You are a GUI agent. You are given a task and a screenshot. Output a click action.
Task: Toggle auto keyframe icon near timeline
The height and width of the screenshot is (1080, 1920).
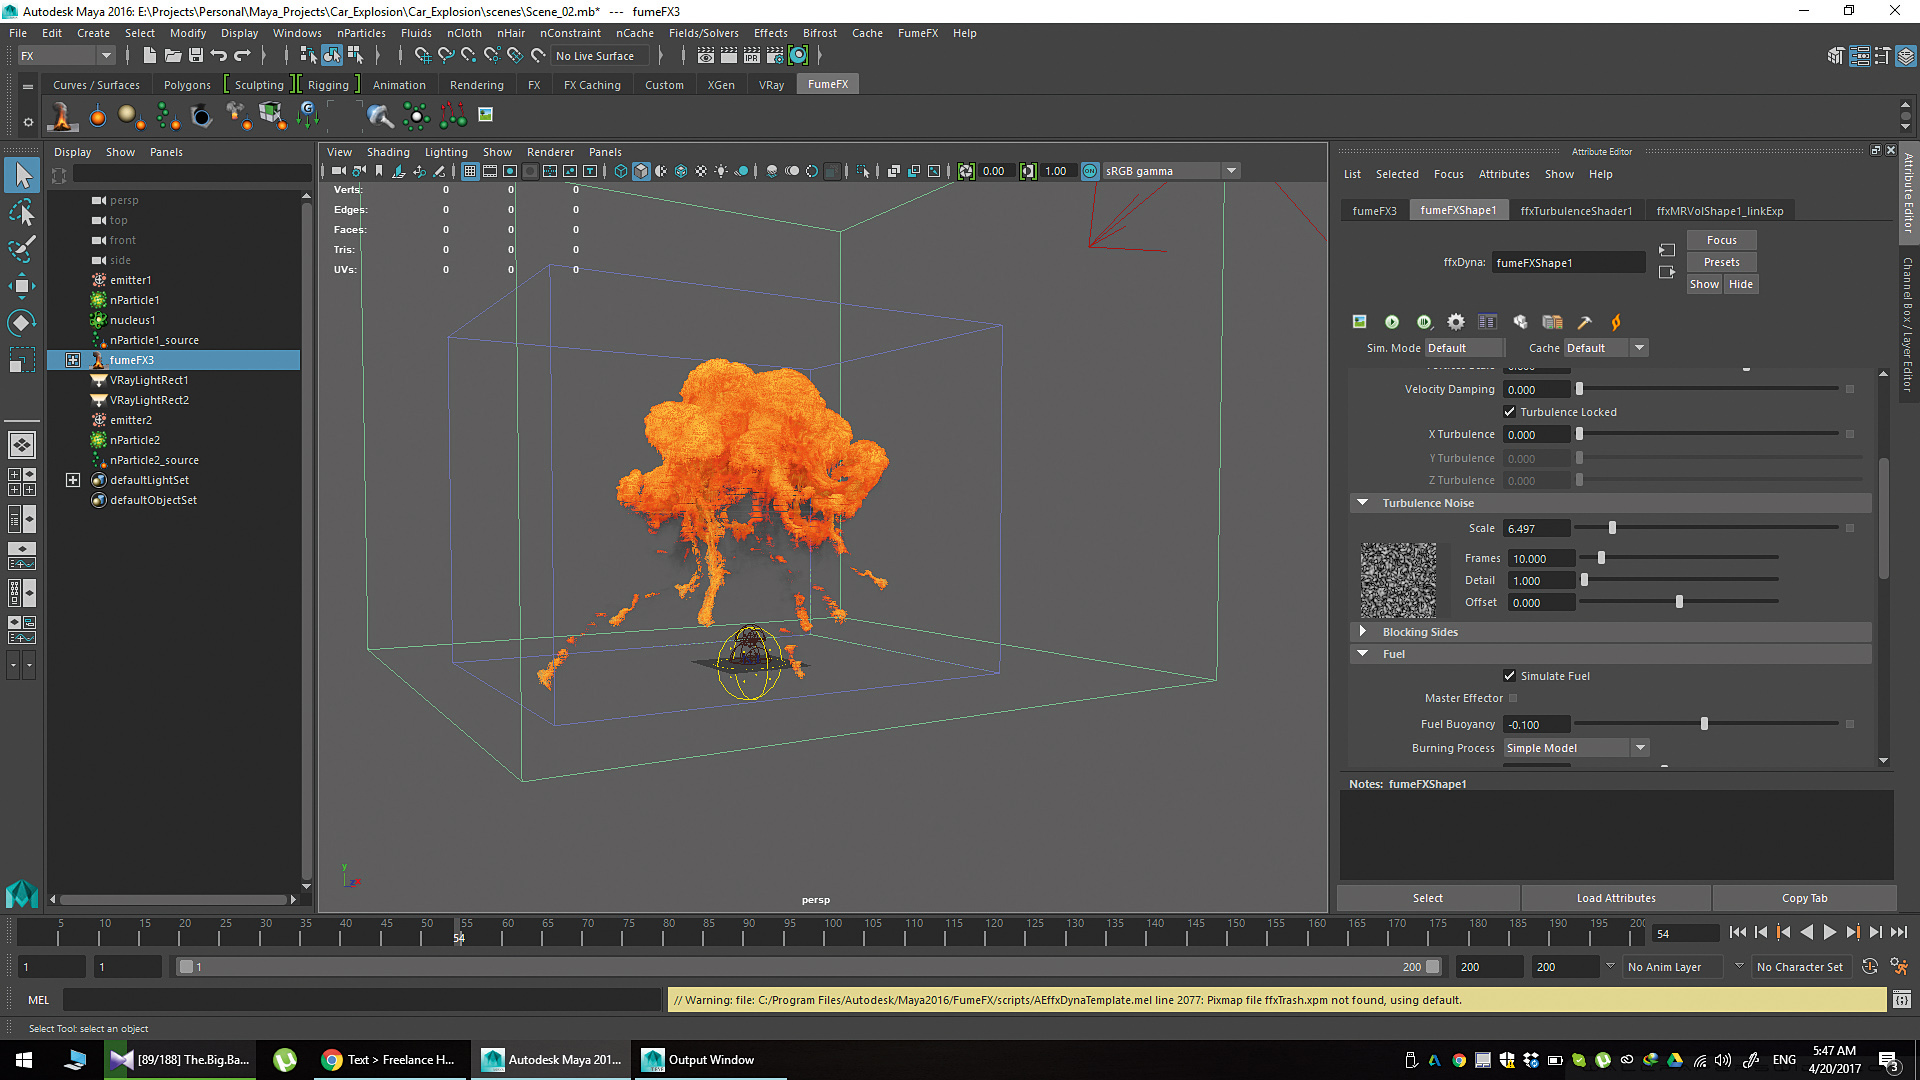[x=1870, y=967]
